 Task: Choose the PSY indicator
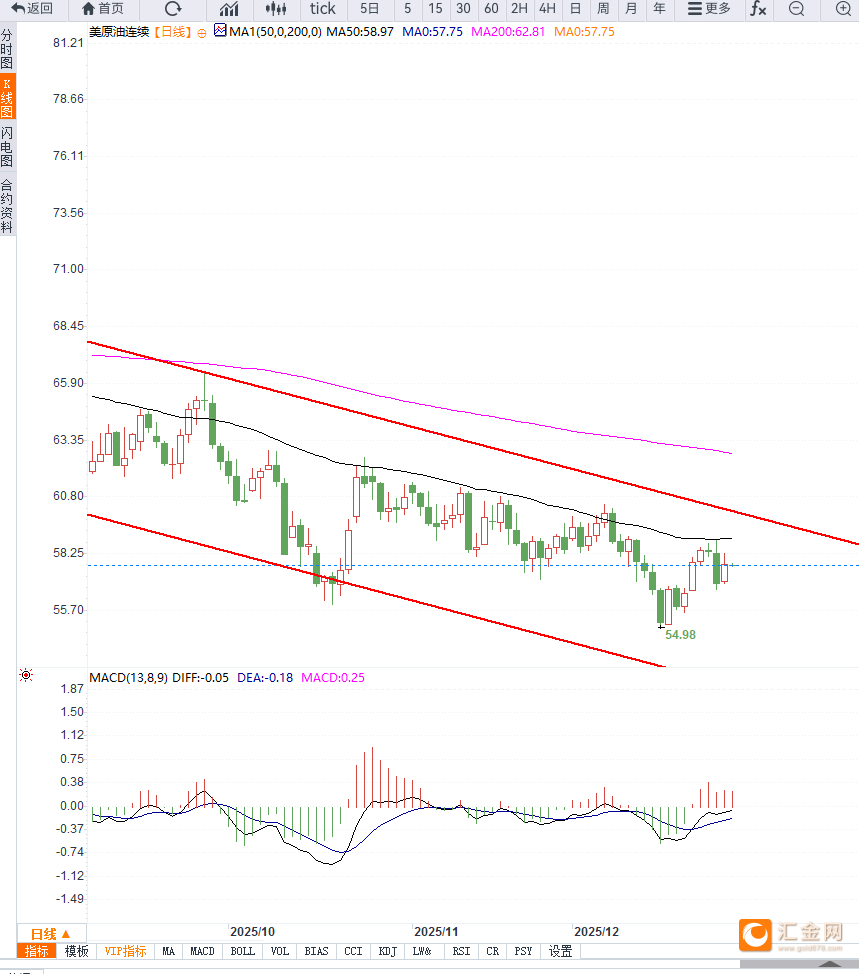tap(523, 951)
